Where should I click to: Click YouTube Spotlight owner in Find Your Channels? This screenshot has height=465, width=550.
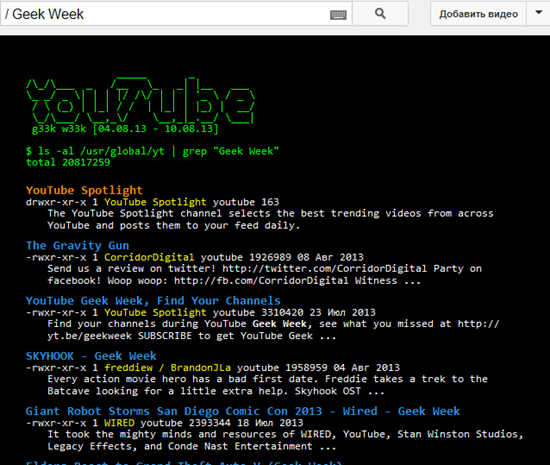tap(155, 312)
